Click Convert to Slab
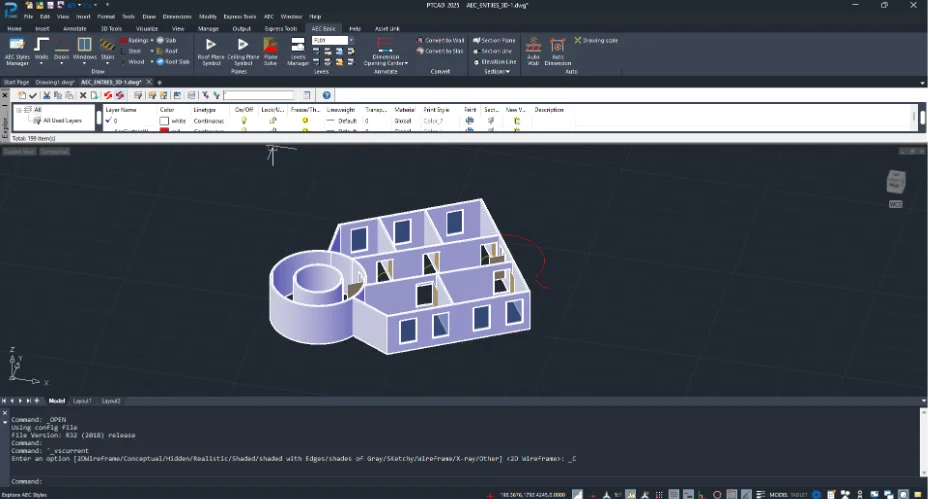Screen dimensions: 928x499 pyautogui.click(x=440, y=51)
